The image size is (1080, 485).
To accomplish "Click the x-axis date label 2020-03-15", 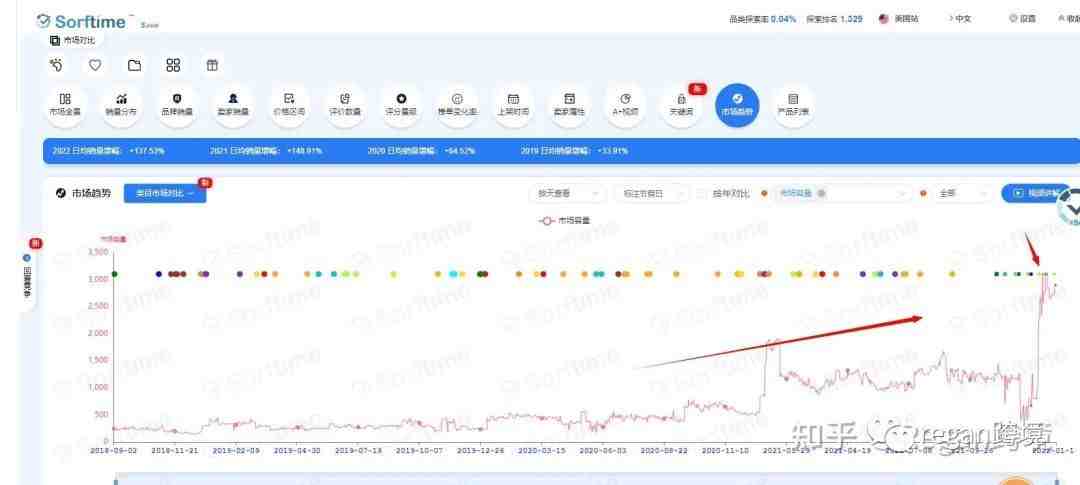I will 541,451.
